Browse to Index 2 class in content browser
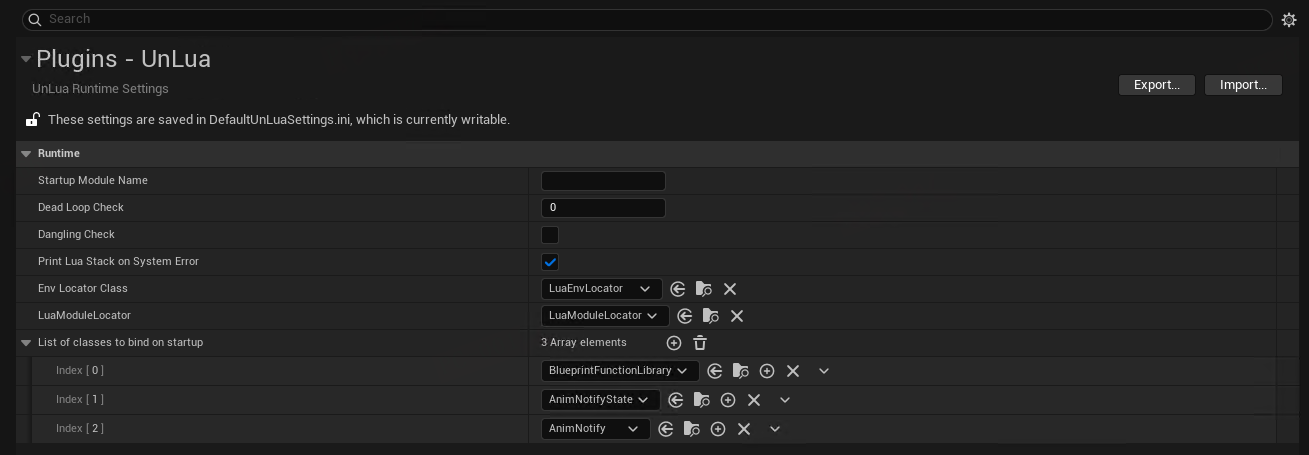This screenshot has width=1309, height=455. (692, 429)
